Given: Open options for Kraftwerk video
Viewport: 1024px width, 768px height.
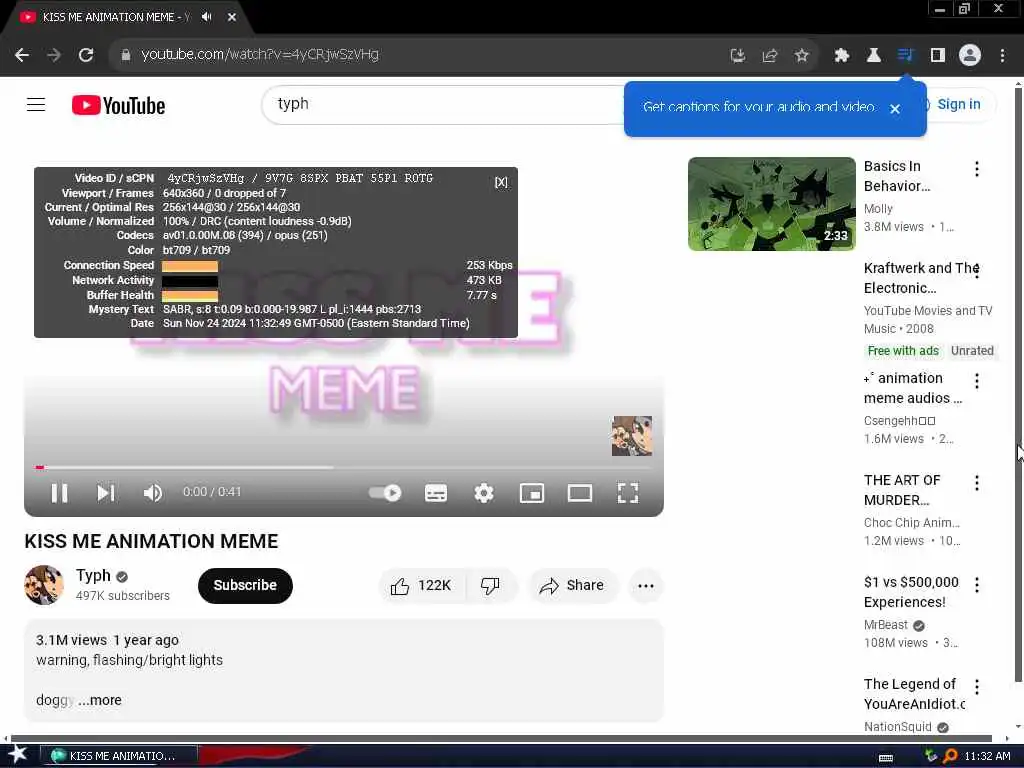Looking at the screenshot, I should 976,271.
